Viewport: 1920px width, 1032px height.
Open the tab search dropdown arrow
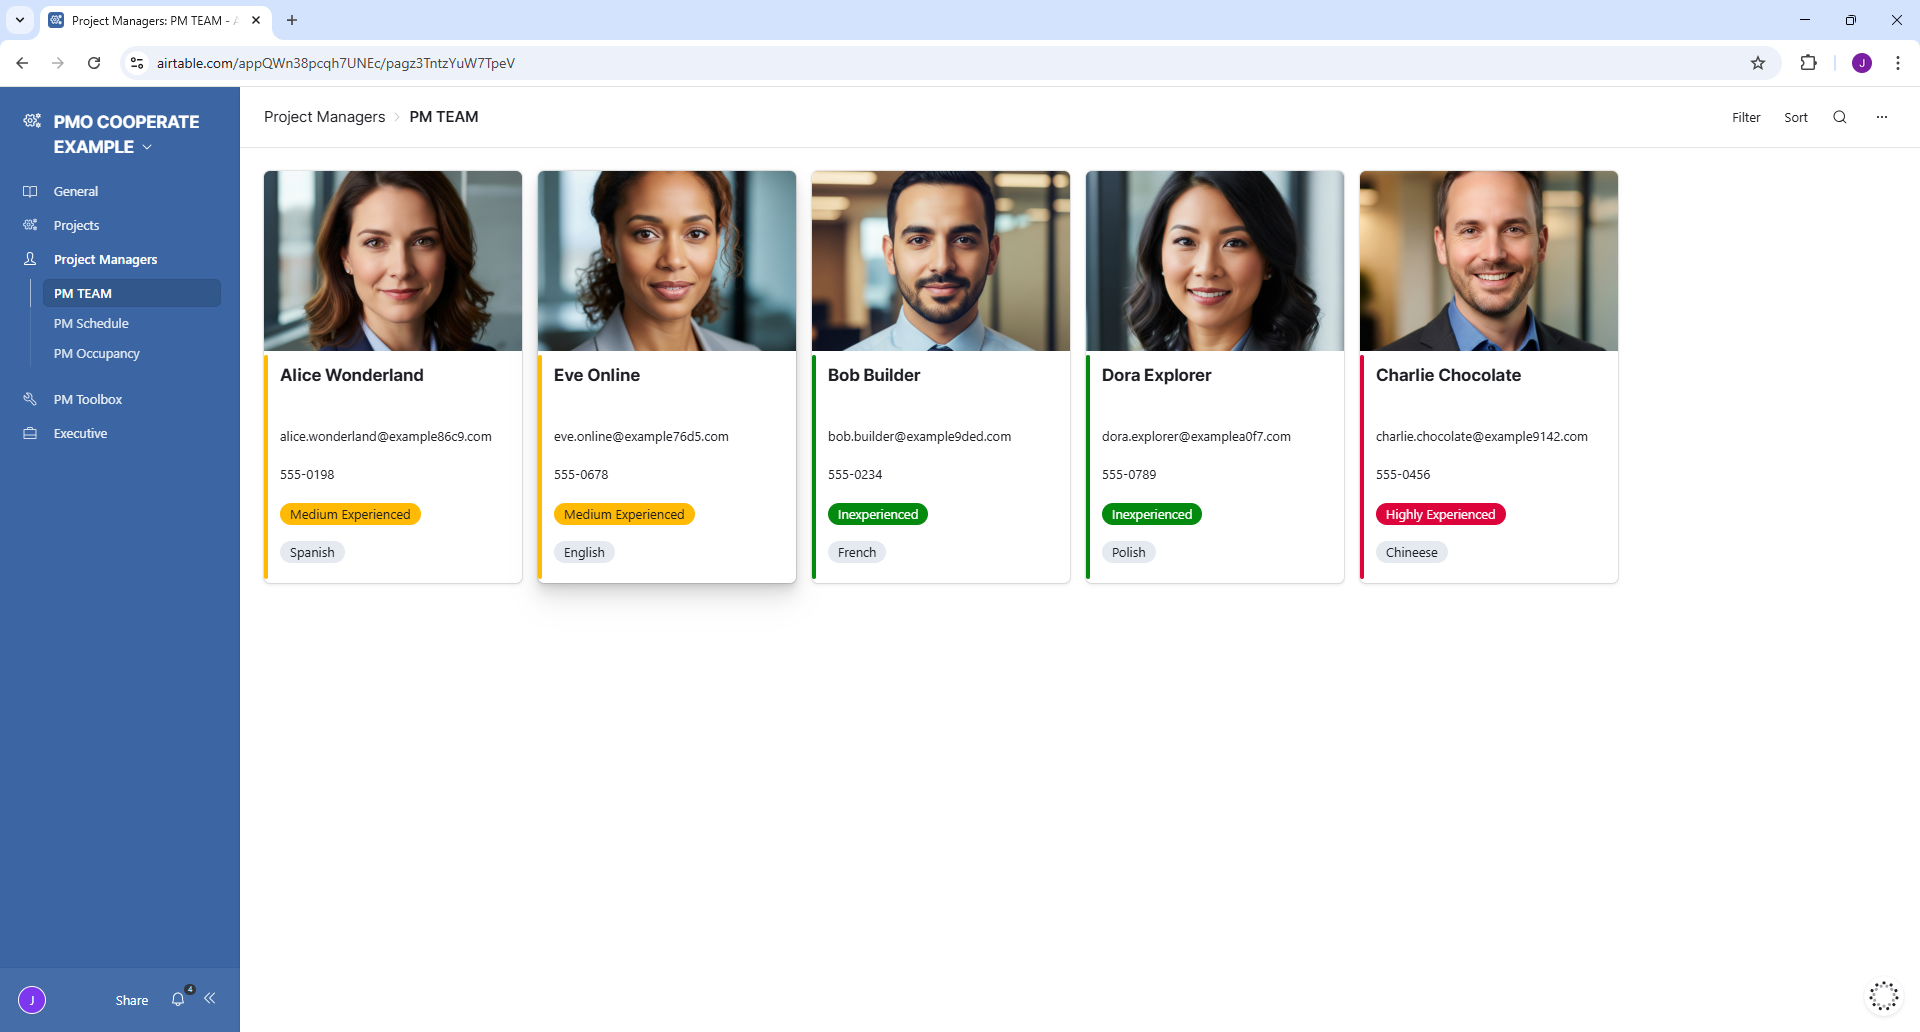tap(20, 20)
